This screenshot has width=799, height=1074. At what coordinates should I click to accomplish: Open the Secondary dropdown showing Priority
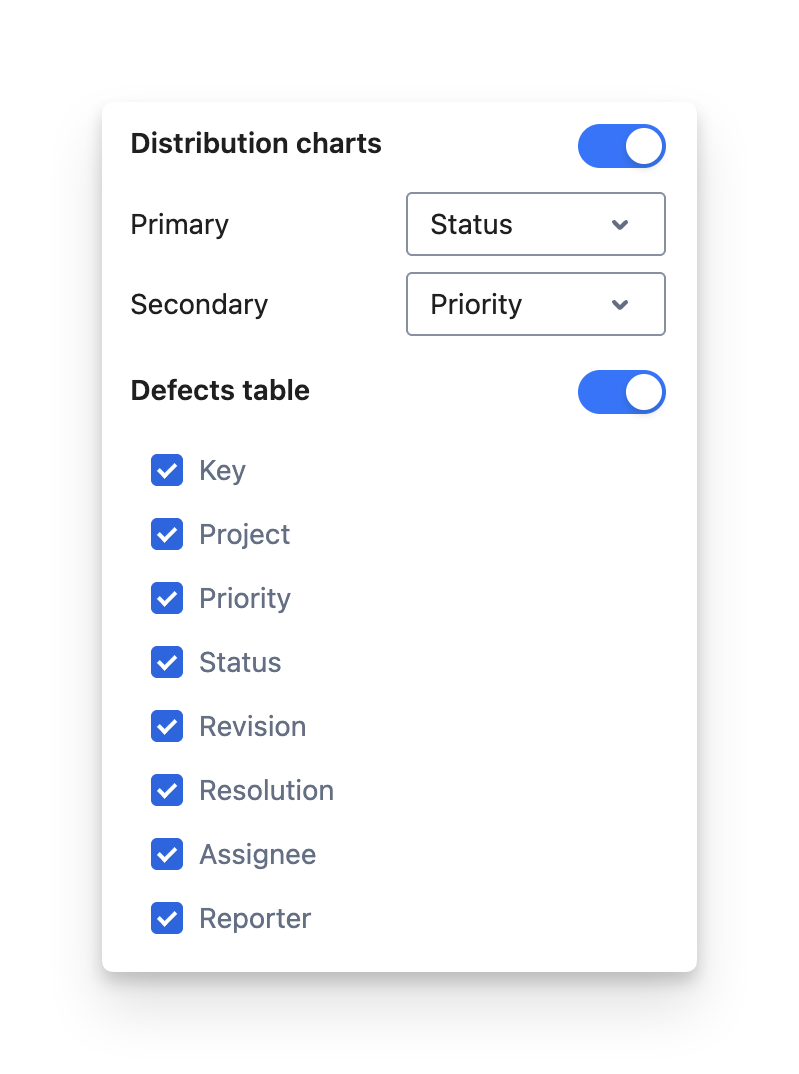(535, 304)
